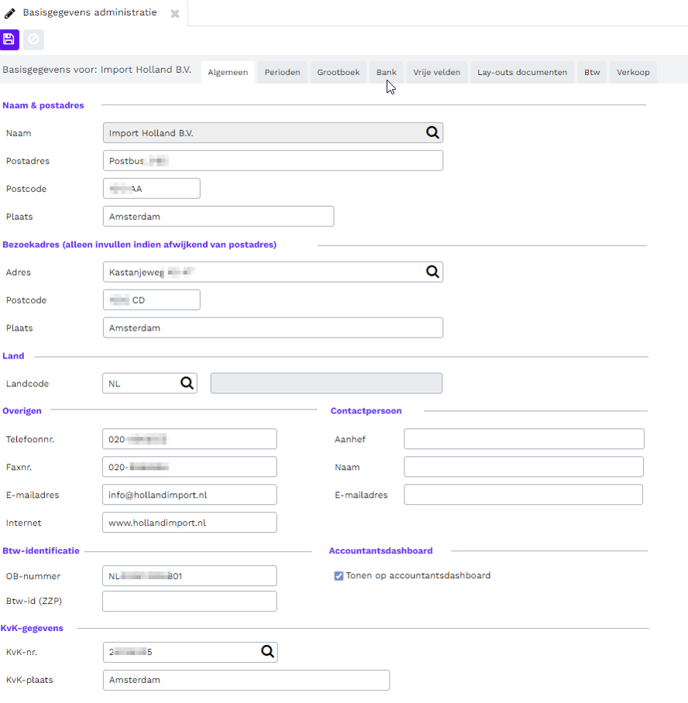Click the Postadres input field

(273, 161)
